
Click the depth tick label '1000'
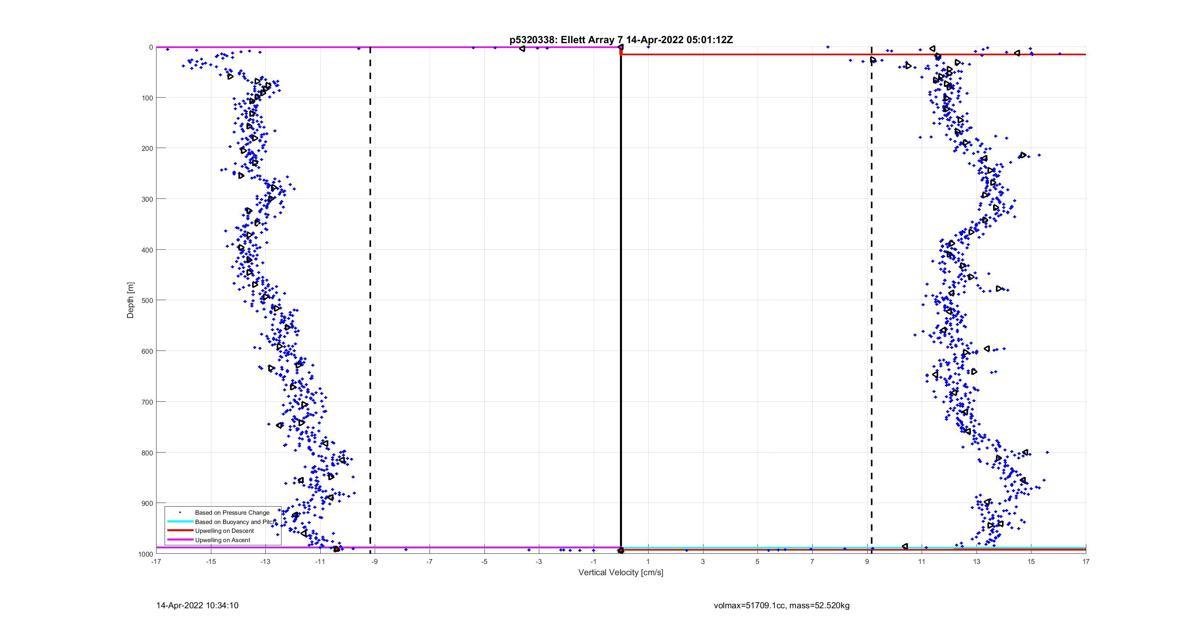pos(144,554)
